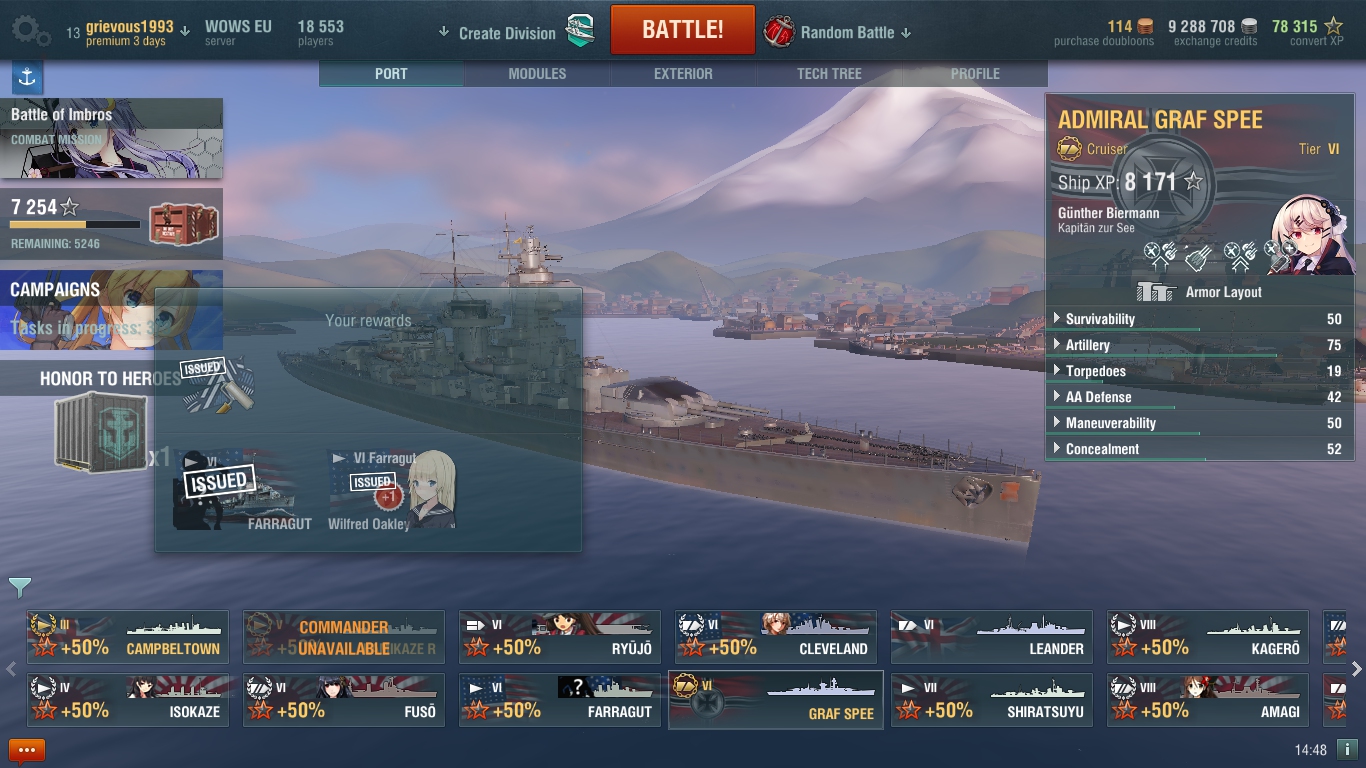Expand the Survivability stats row
Viewport: 1366px width, 768px height.
pos(1198,319)
